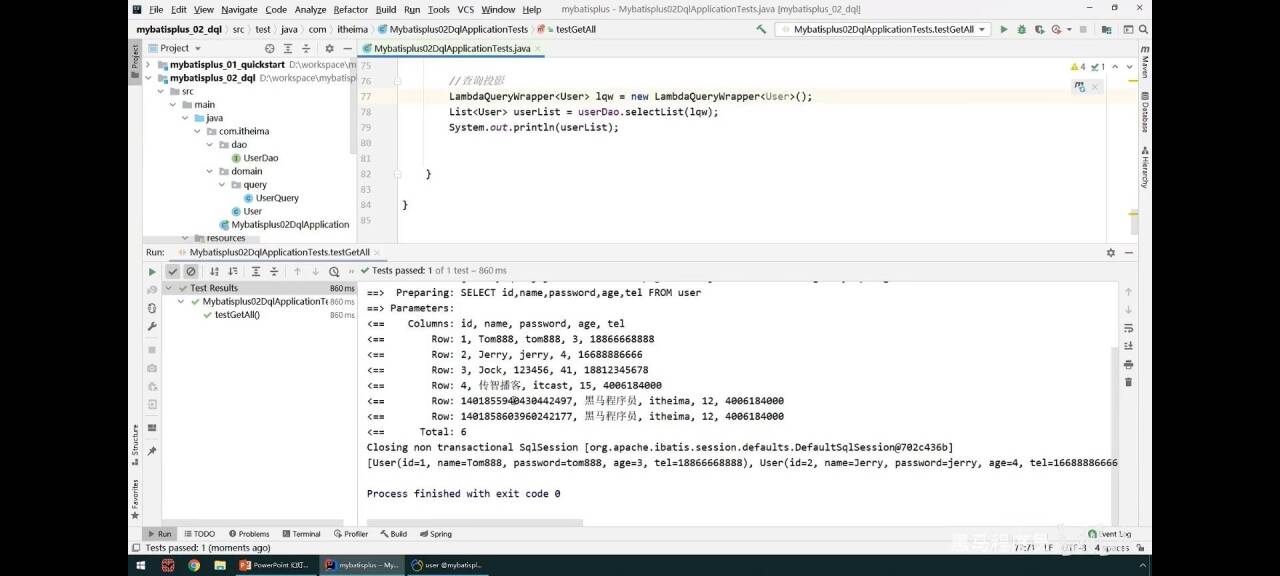Toggle Show Ignored tests button
Screen dimensions: 1280x576
(x=190, y=271)
